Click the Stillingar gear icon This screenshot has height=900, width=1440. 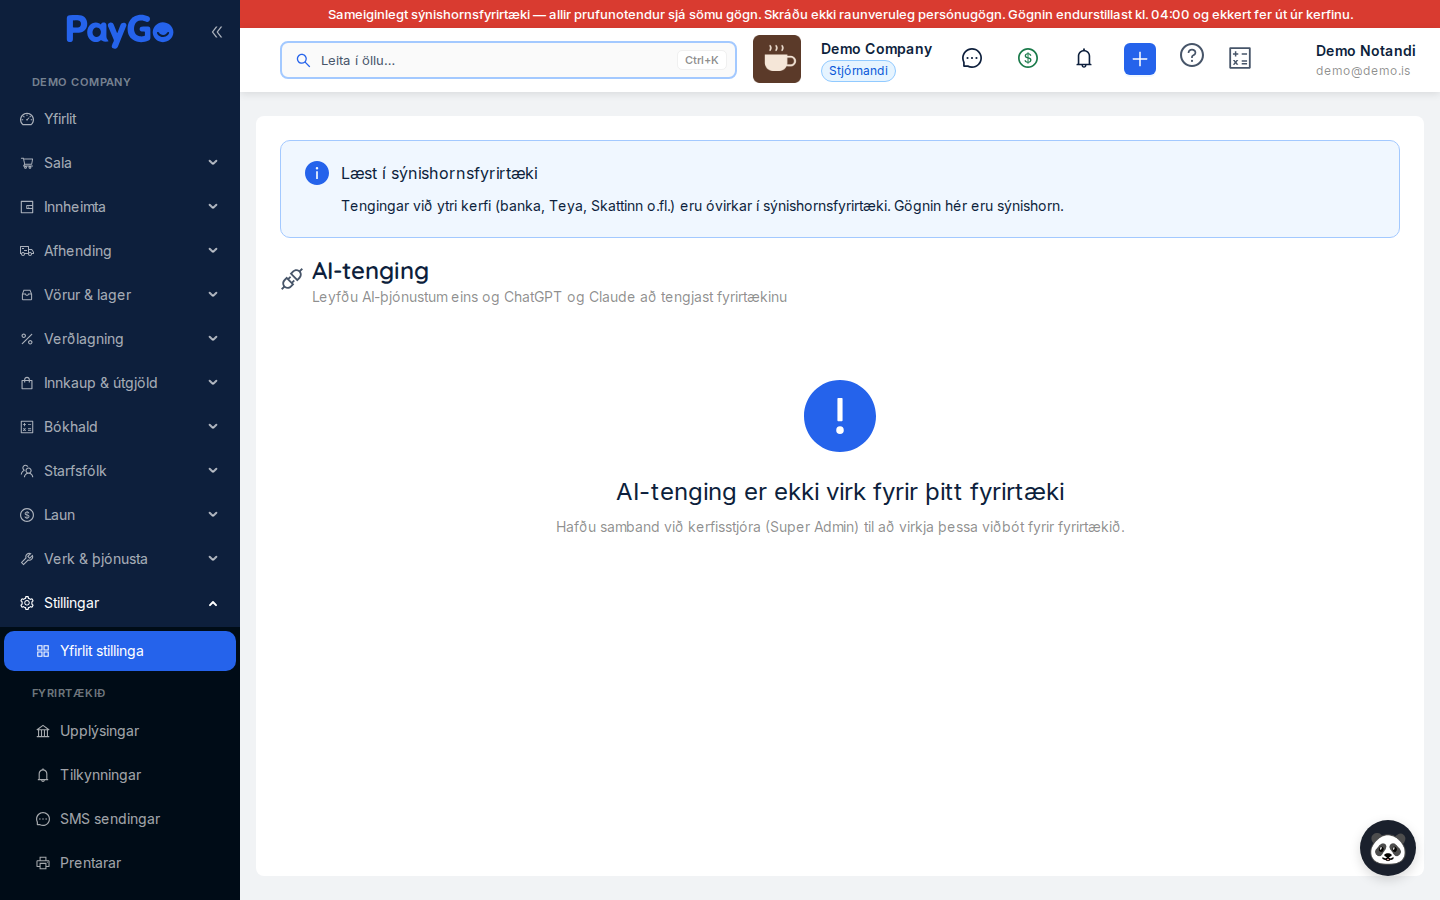click(27, 603)
